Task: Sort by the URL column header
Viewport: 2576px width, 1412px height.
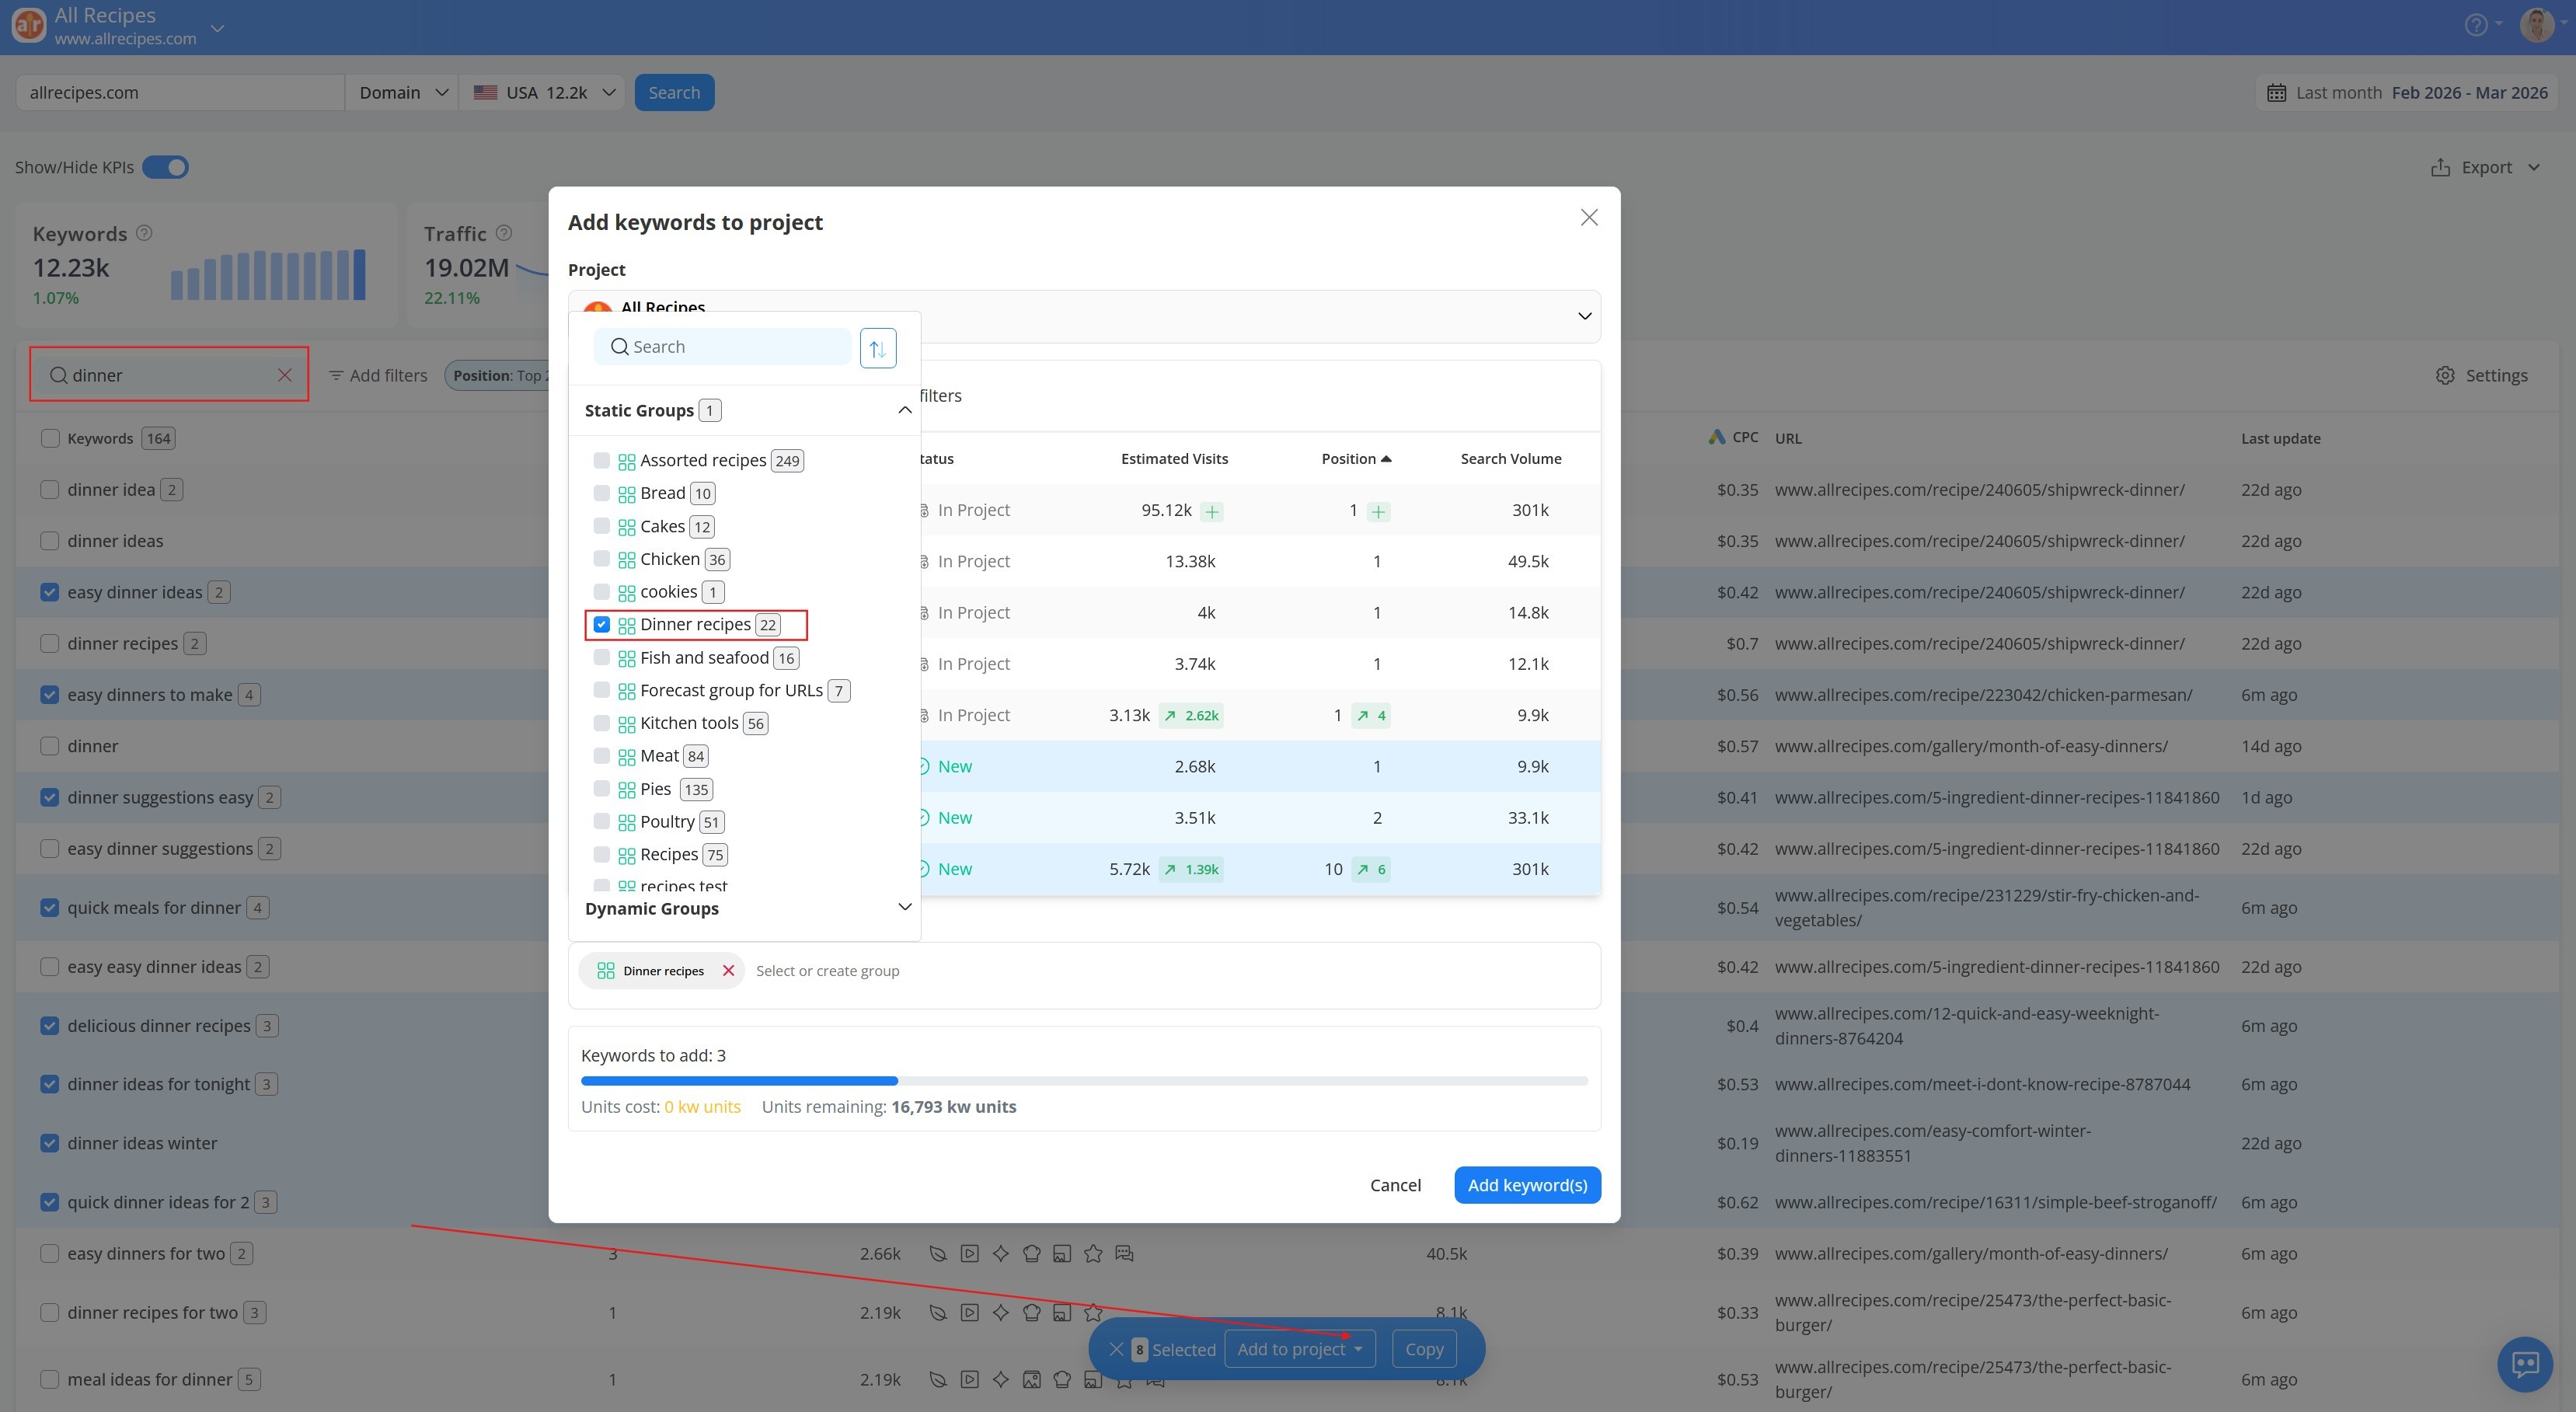Action: tap(1787, 438)
